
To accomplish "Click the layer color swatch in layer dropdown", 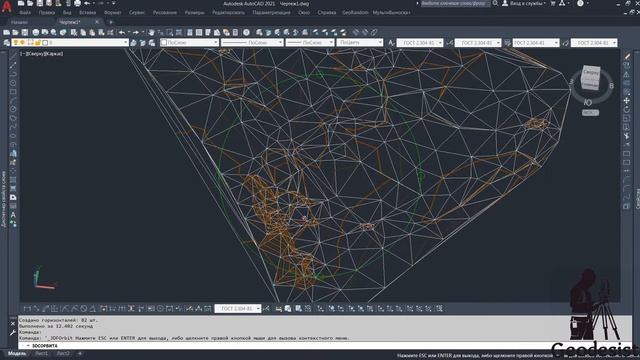I will click(x=45, y=42).
